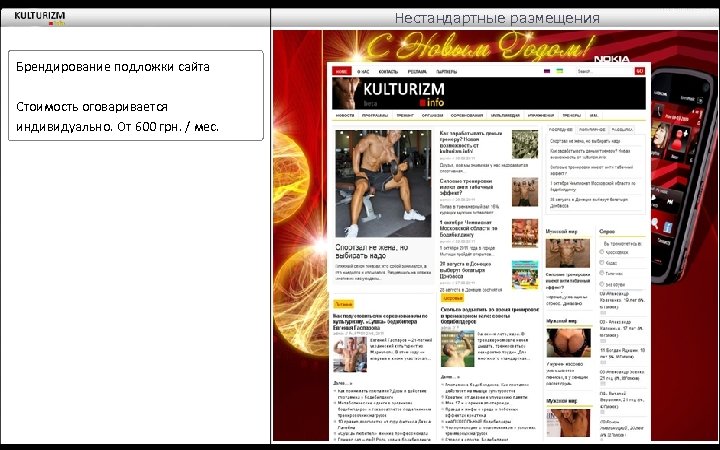Open headline 'Спортзал не жена, но выбирать надо'
This screenshot has height=450, width=720.
point(371,251)
